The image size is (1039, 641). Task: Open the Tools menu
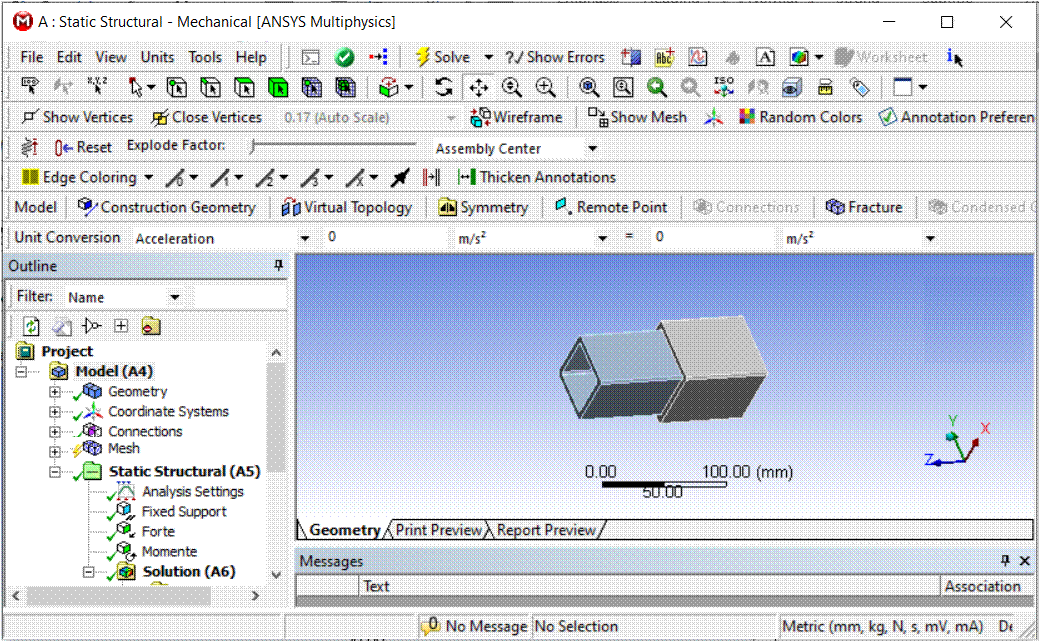tap(205, 58)
